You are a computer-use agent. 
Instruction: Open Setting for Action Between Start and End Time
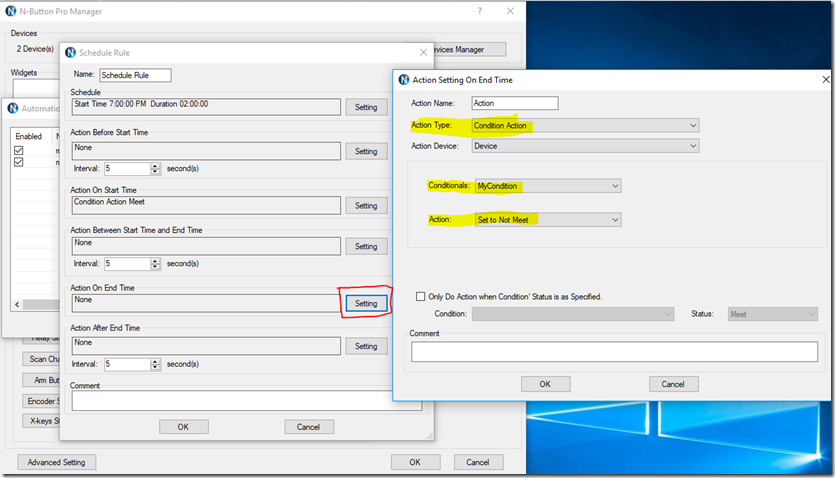click(x=366, y=246)
